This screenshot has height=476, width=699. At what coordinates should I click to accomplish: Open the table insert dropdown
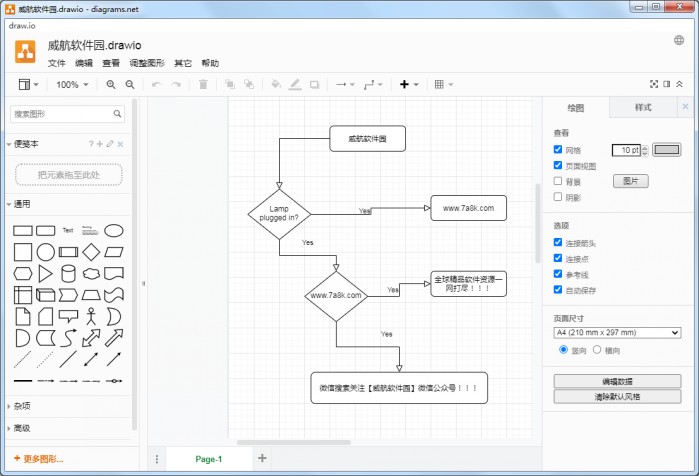pos(444,84)
